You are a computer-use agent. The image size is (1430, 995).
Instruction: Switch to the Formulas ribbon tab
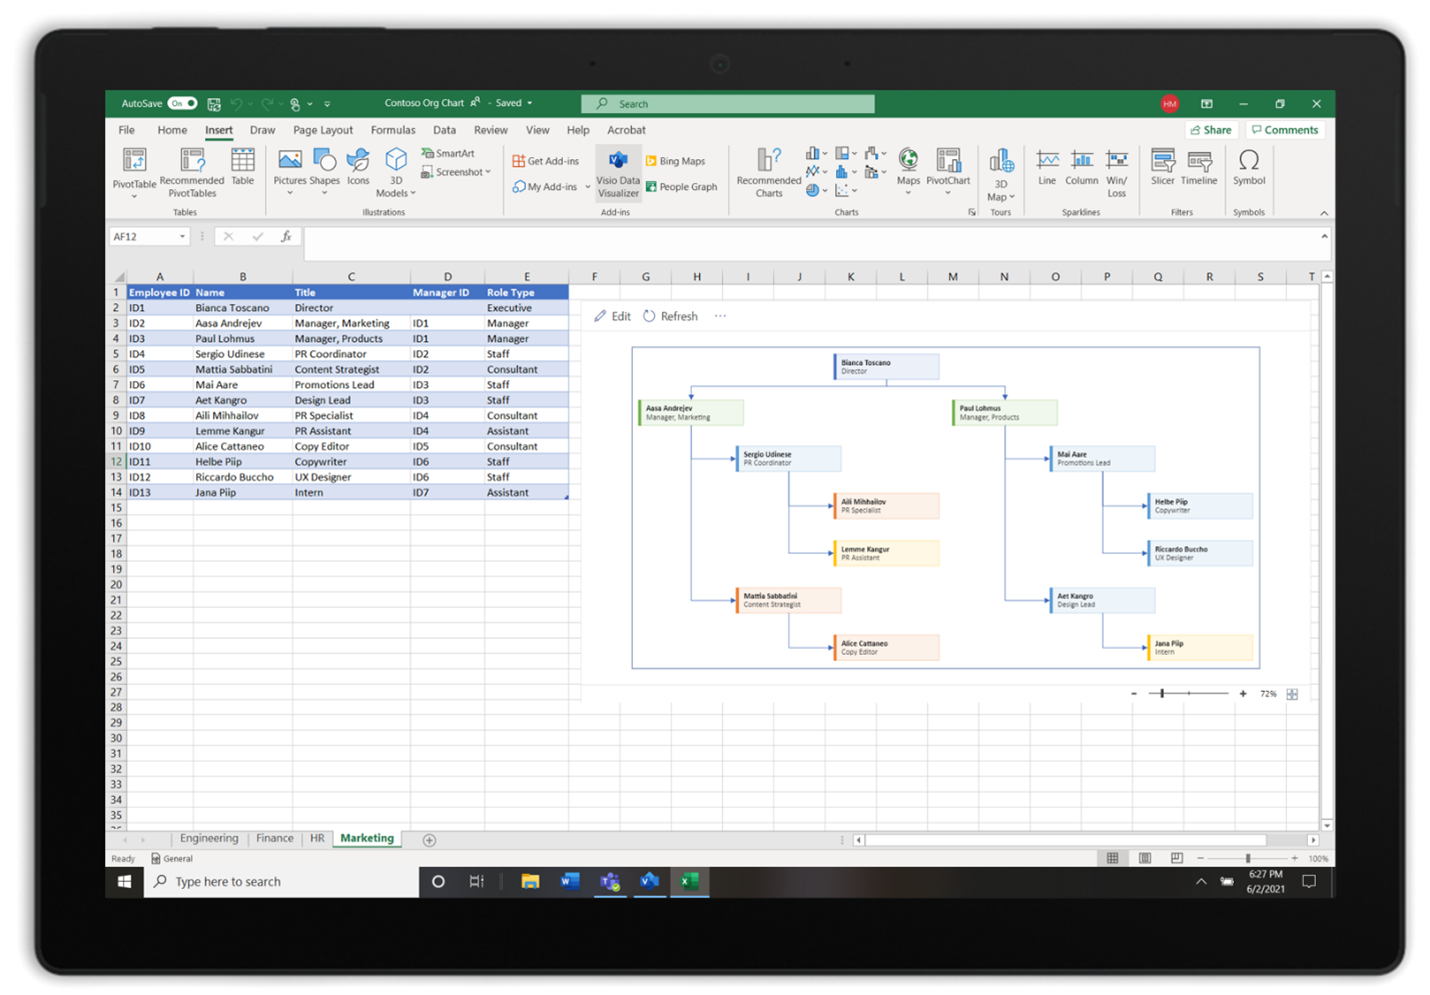tap(393, 130)
